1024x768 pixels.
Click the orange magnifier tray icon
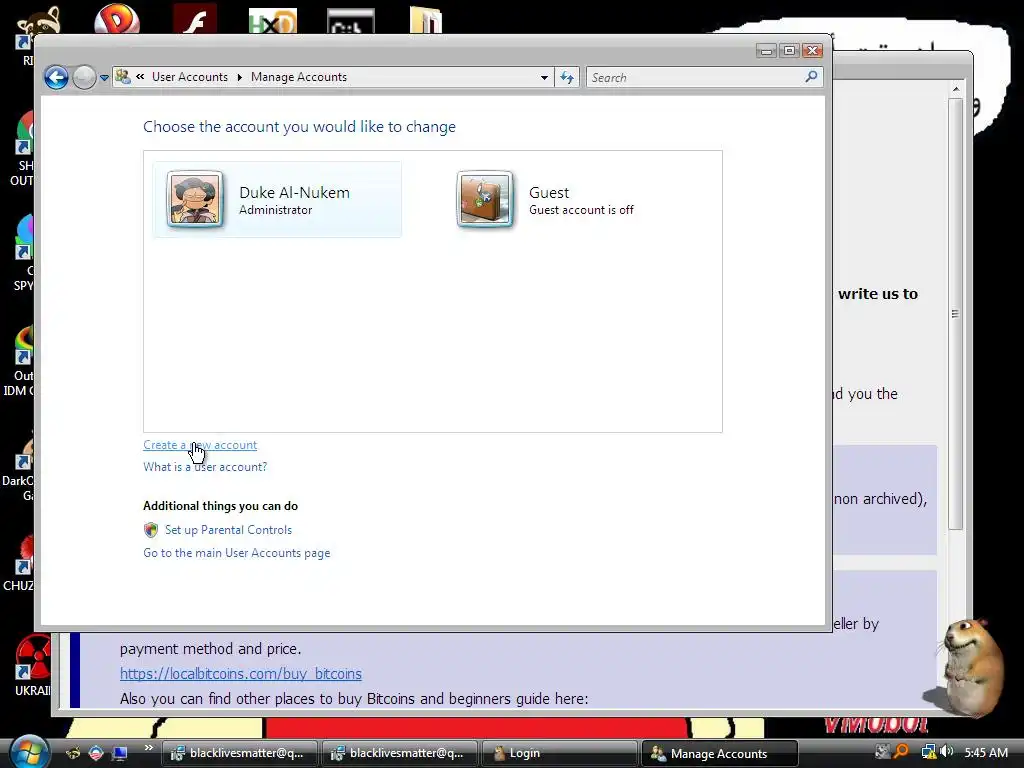pyautogui.click(x=902, y=752)
